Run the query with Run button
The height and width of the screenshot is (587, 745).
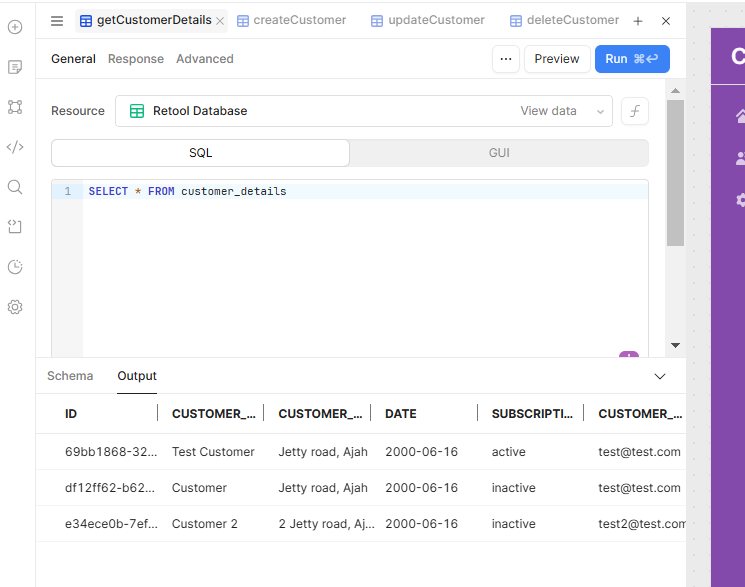(632, 59)
